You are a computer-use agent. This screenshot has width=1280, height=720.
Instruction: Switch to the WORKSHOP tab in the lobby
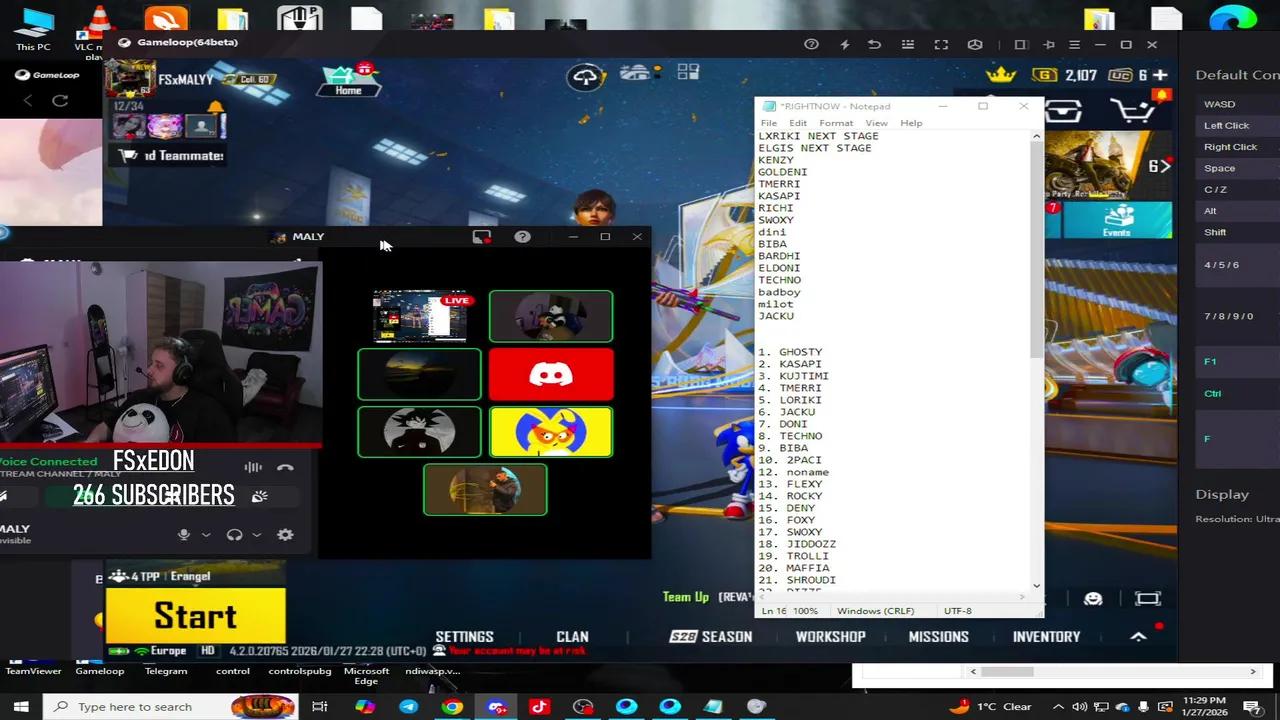click(x=830, y=636)
